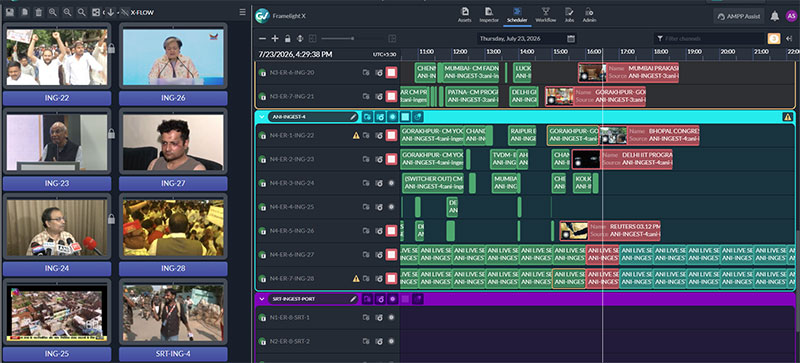This screenshot has height=363, width=800.
Task: Click the folder icon in the SRT-INGEST-PORT header
Action: (x=367, y=299)
